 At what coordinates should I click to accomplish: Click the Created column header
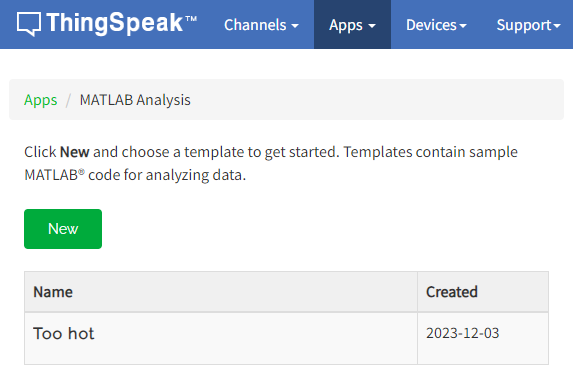[x=452, y=292]
